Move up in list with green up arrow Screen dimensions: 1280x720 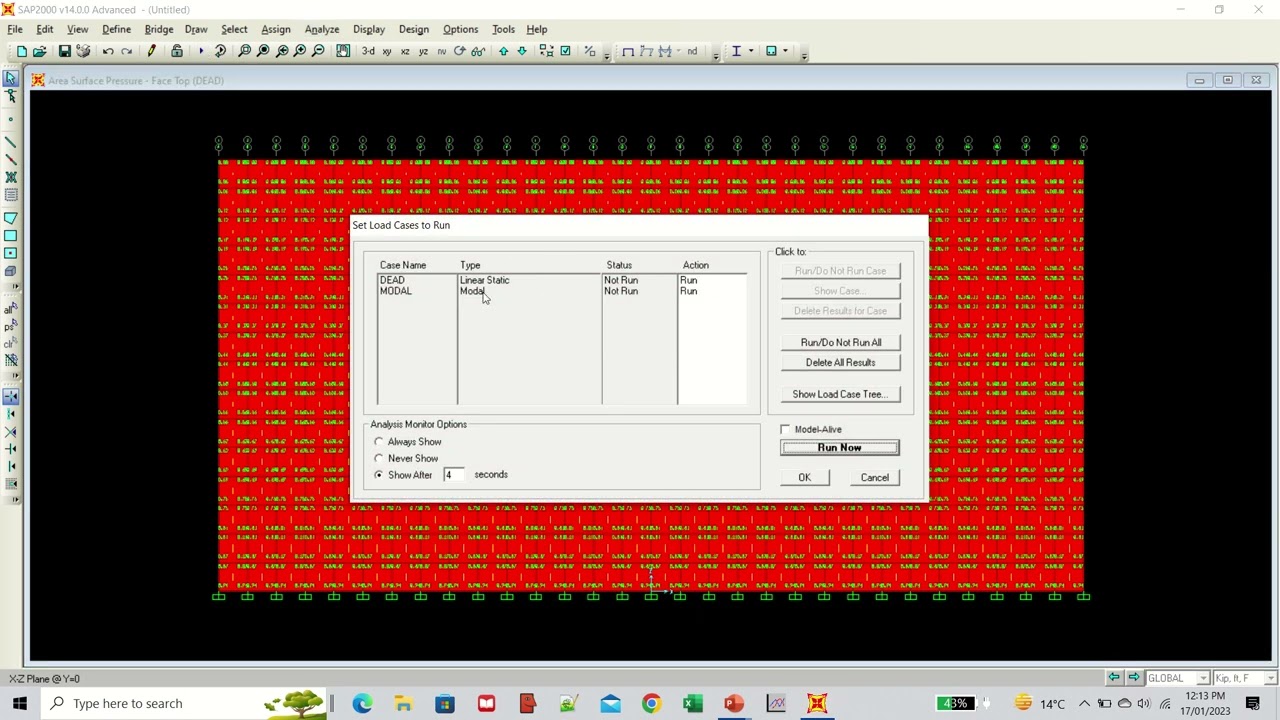click(503, 51)
